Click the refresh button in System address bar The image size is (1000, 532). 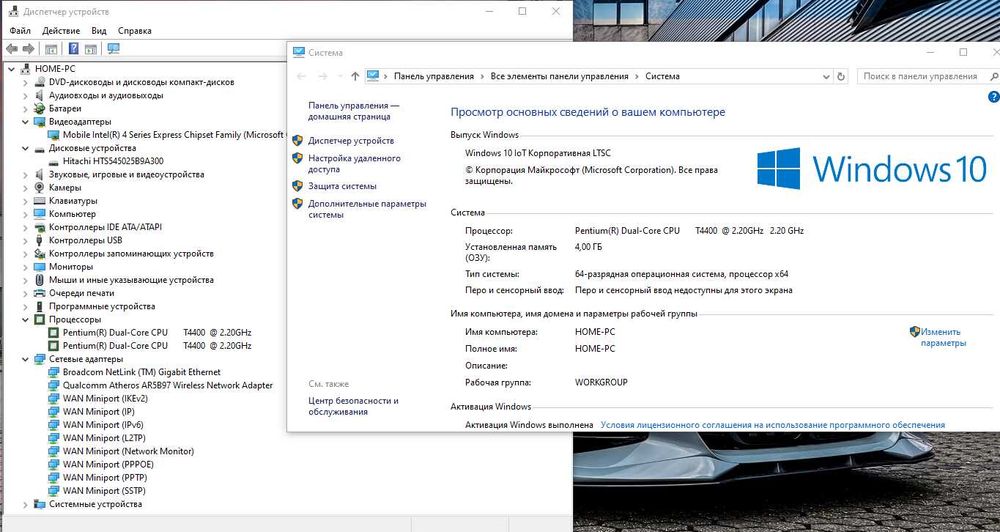click(x=841, y=76)
